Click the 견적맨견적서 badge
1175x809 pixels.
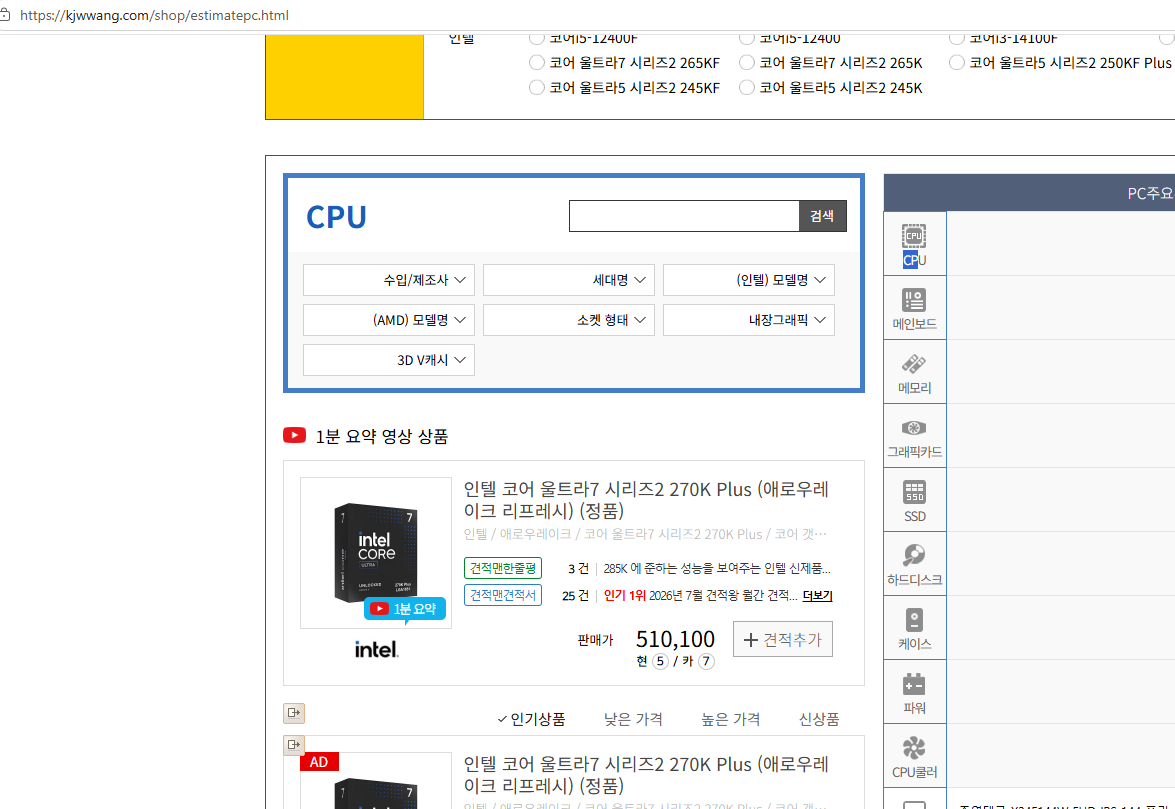pyautogui.click(x=503, y=595)
